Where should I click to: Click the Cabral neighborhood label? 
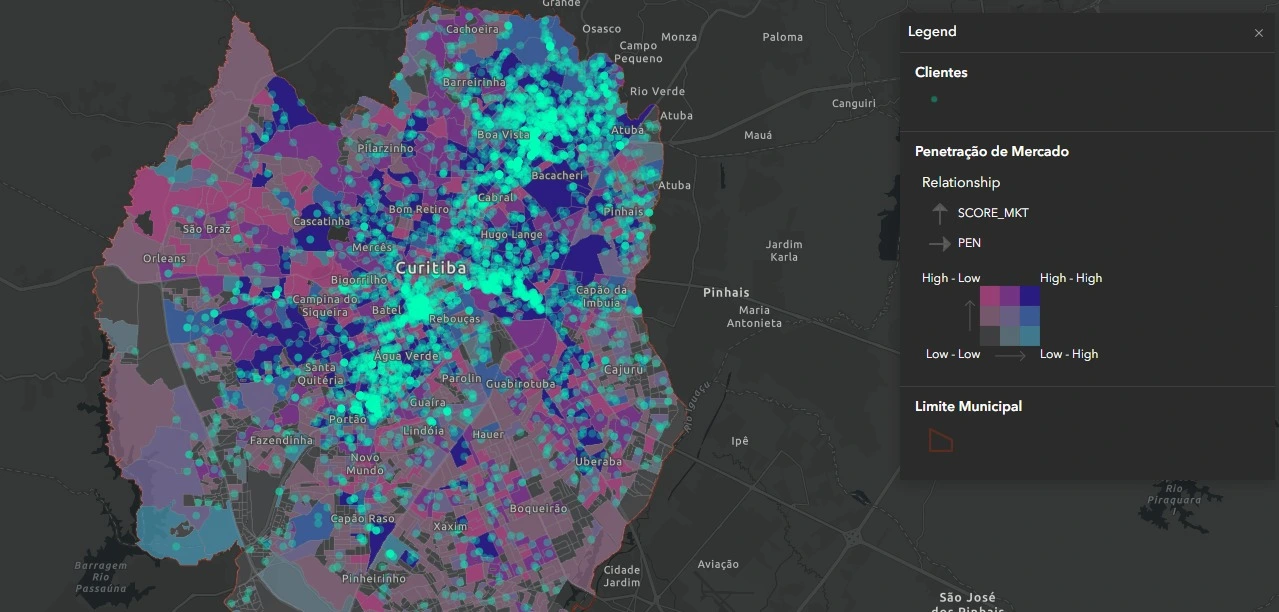click(x=496, y=198)
